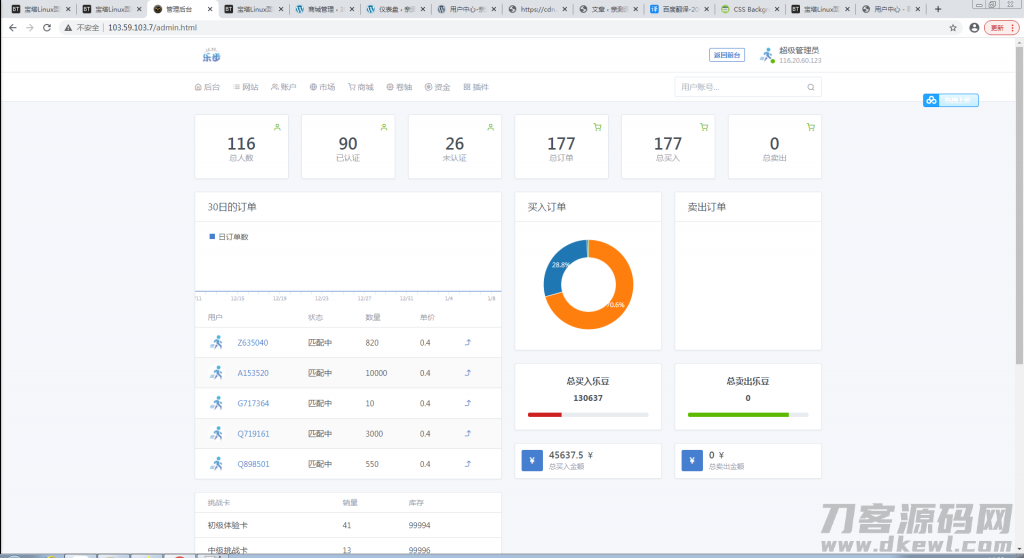Click the magnifier icon in the user search box
Screen dimensions: 1024x558
[811, 87]
